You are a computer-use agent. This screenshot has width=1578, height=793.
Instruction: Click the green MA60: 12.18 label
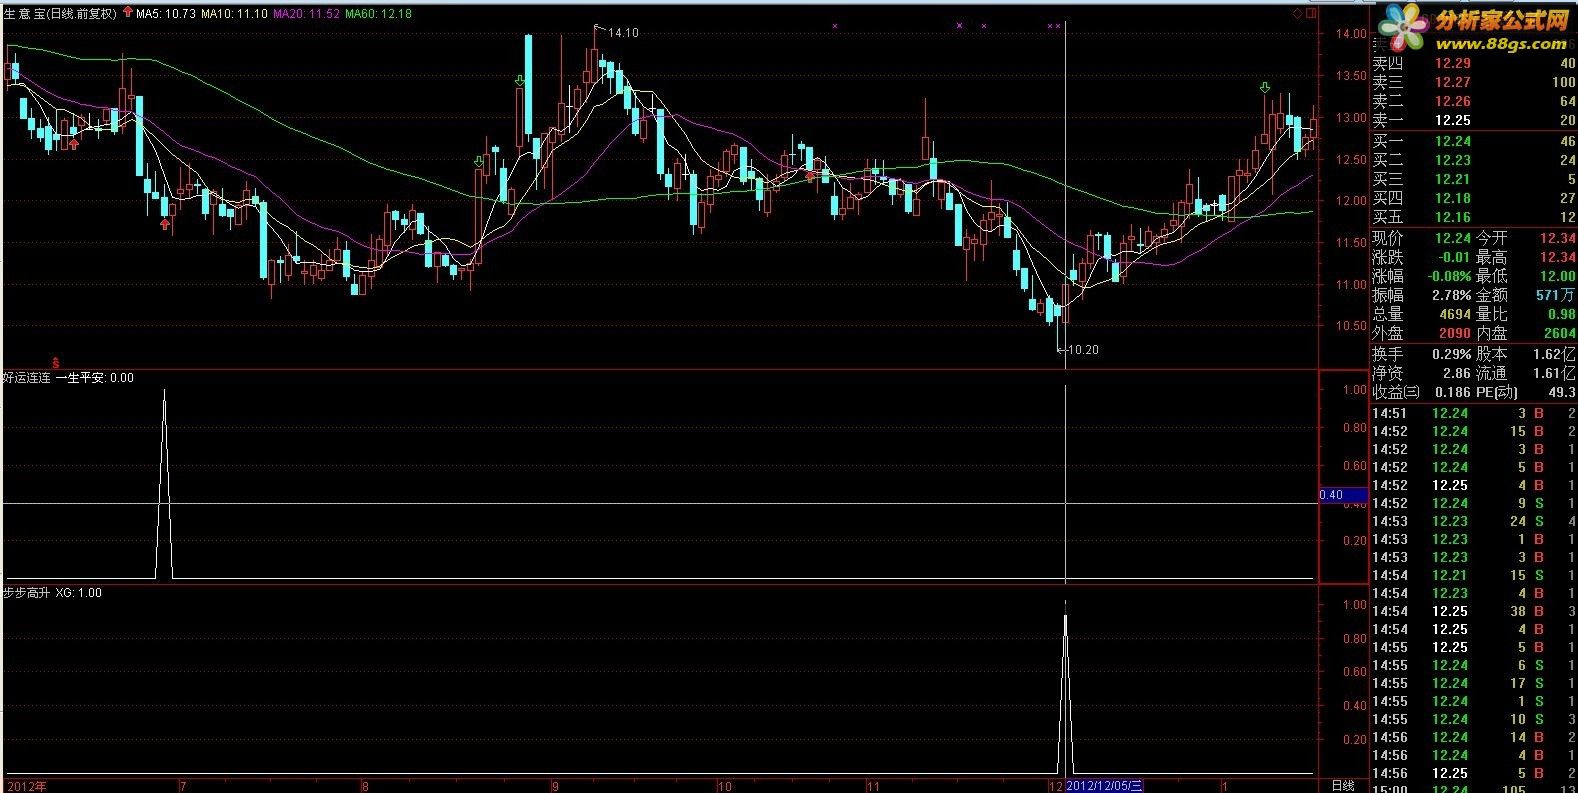coord(378,14)
